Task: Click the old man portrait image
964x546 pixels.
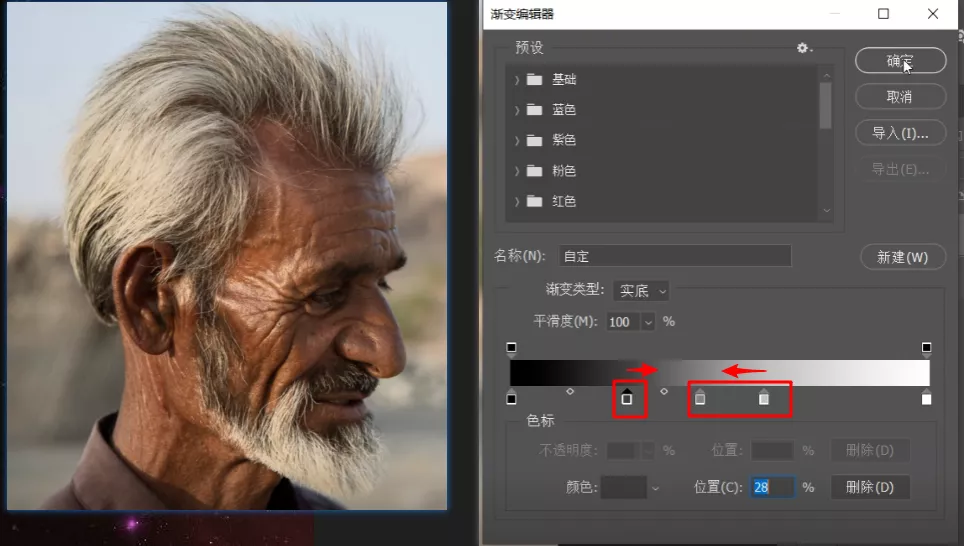Action: [x=227, y=256]
